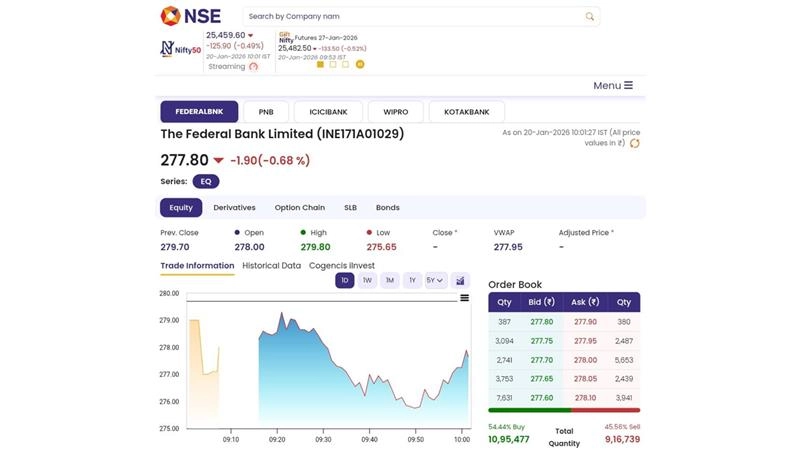
Task: Click the refresh icon beside price timestamp
Action: tap(634, 143)
